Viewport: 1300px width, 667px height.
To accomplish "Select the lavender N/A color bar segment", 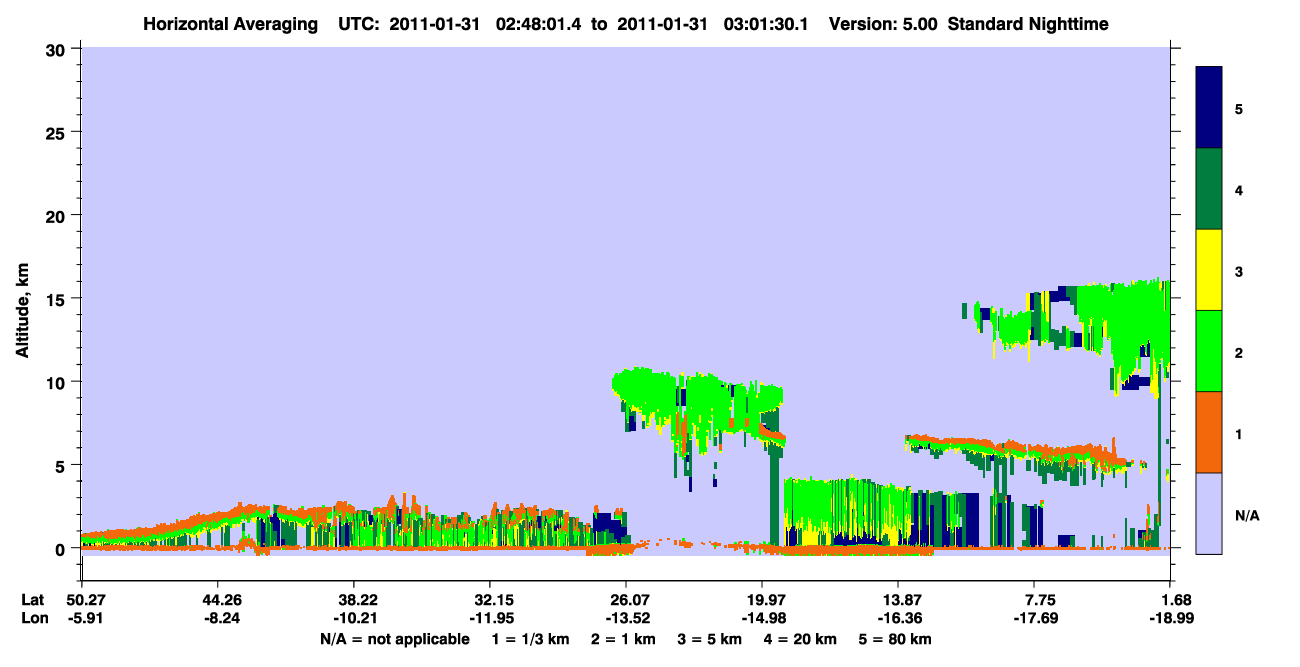I will pos(1209,513).
